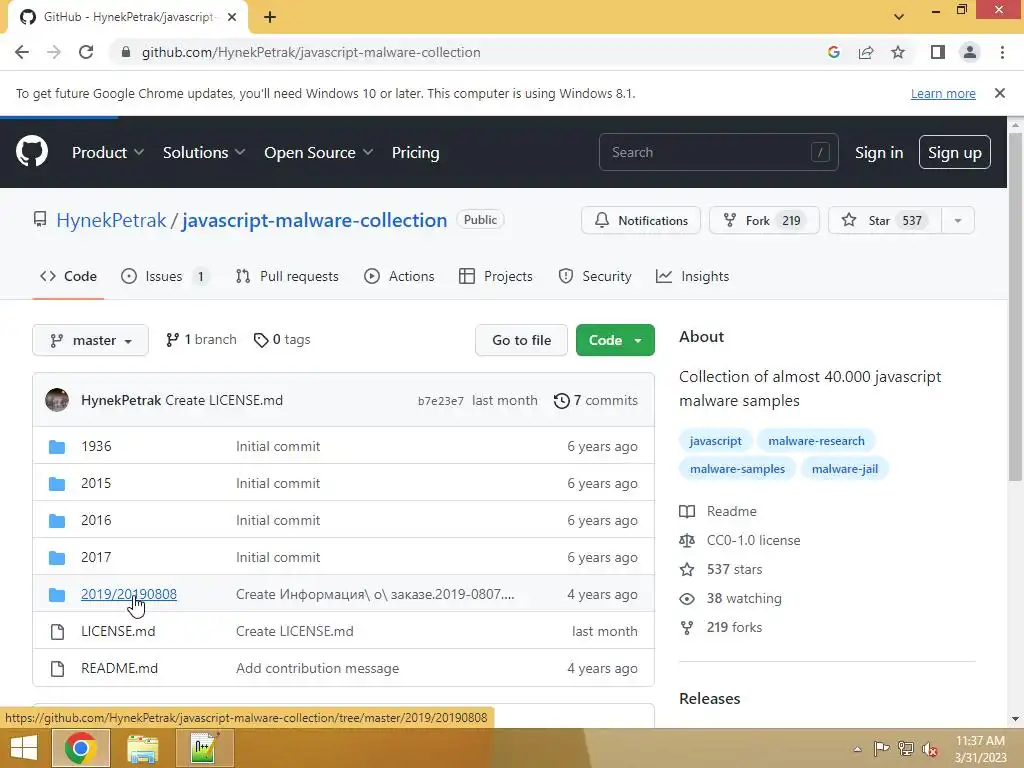Expand the Product menu
The image size is (1024, 768).
coord(108,152)
